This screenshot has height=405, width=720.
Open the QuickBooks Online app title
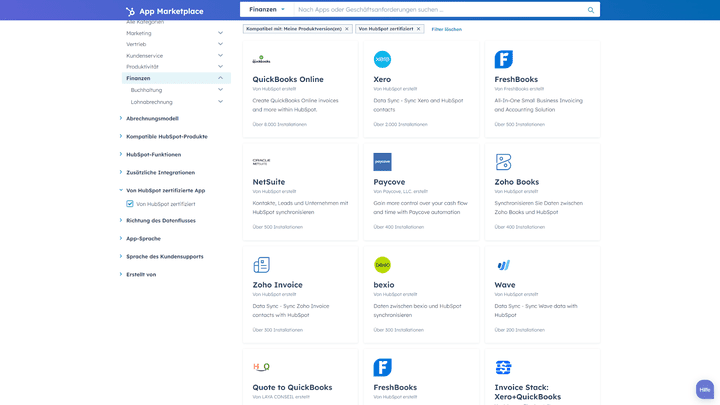(x=288, y=79)
